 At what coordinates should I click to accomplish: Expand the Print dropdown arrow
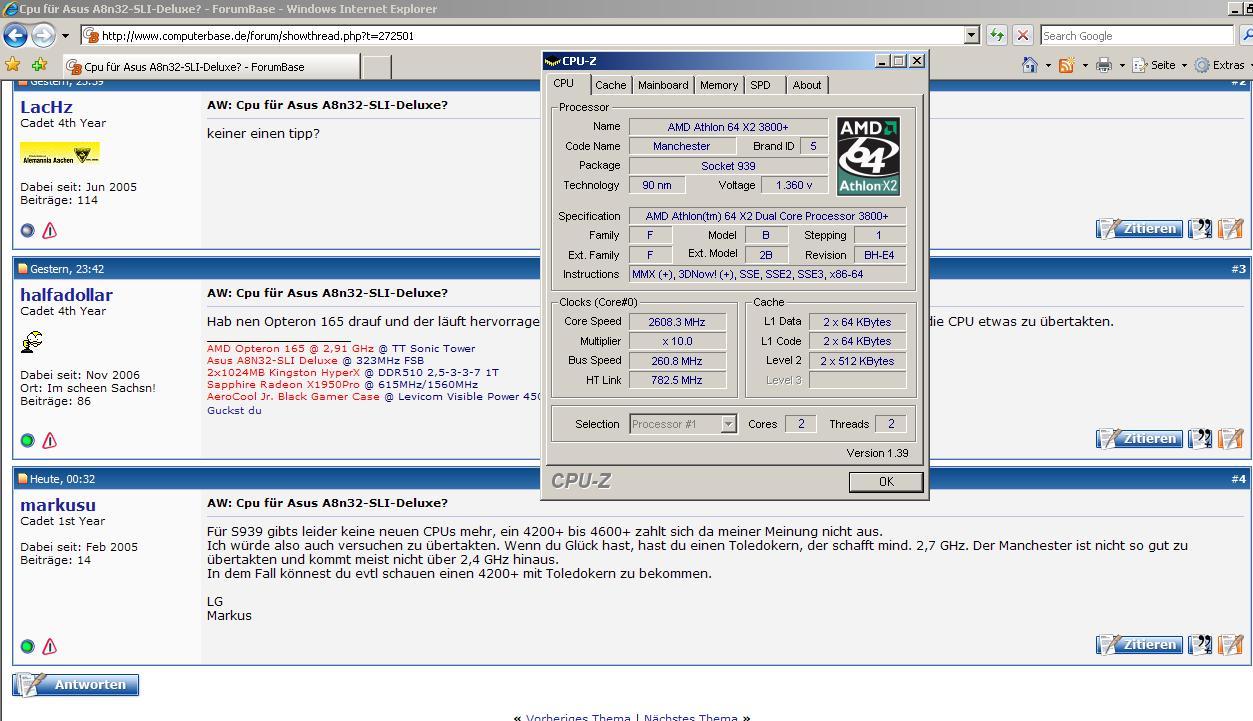(1121, 66)
